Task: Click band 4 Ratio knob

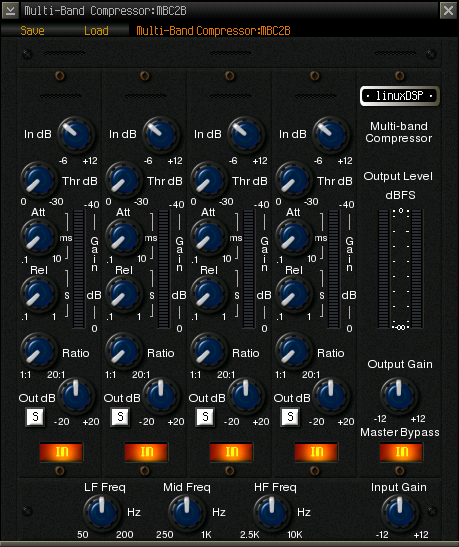Action: coord(294,352)
